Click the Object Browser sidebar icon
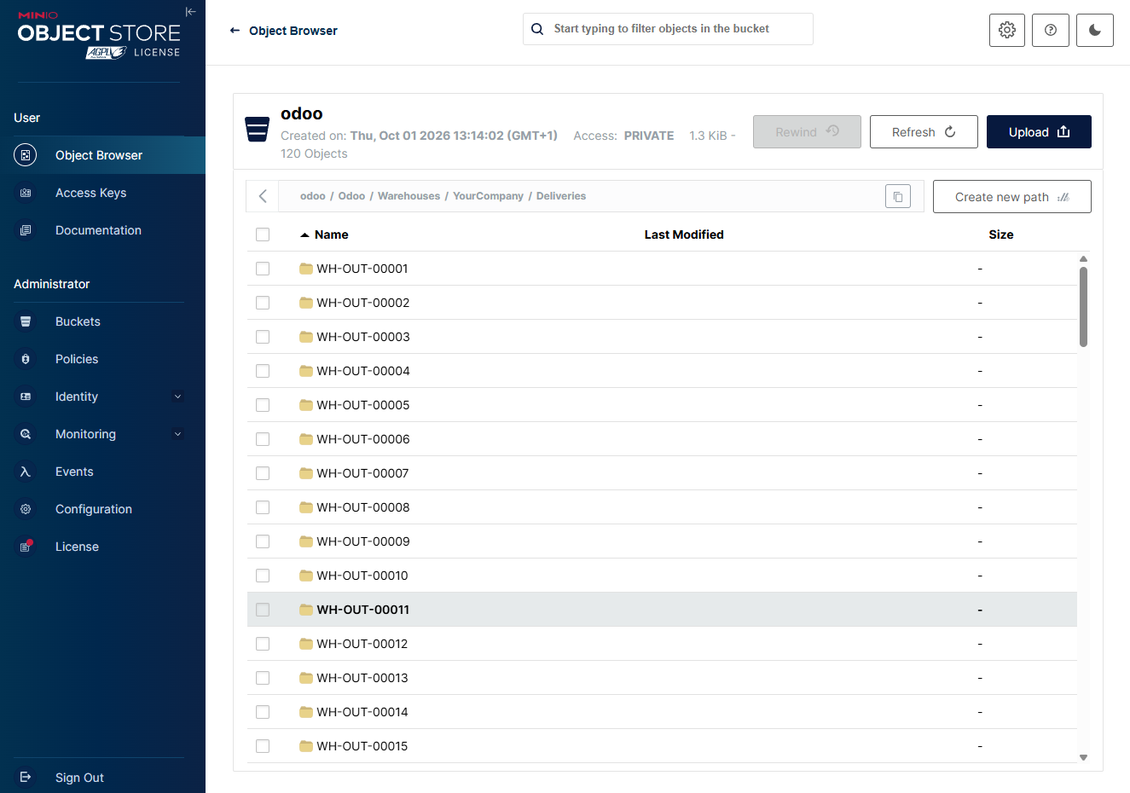Image resolution: width=1130 pixels, height=793 pixels. coord(25,155)
